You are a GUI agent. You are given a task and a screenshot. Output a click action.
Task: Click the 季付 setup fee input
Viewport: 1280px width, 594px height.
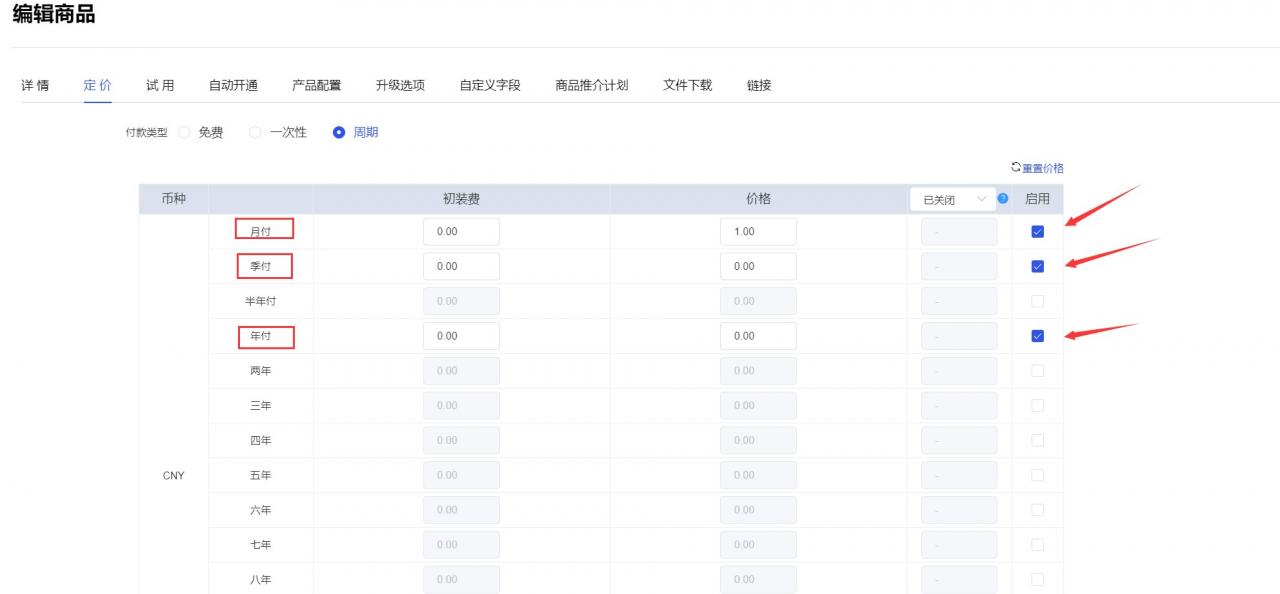pos(461,266)
